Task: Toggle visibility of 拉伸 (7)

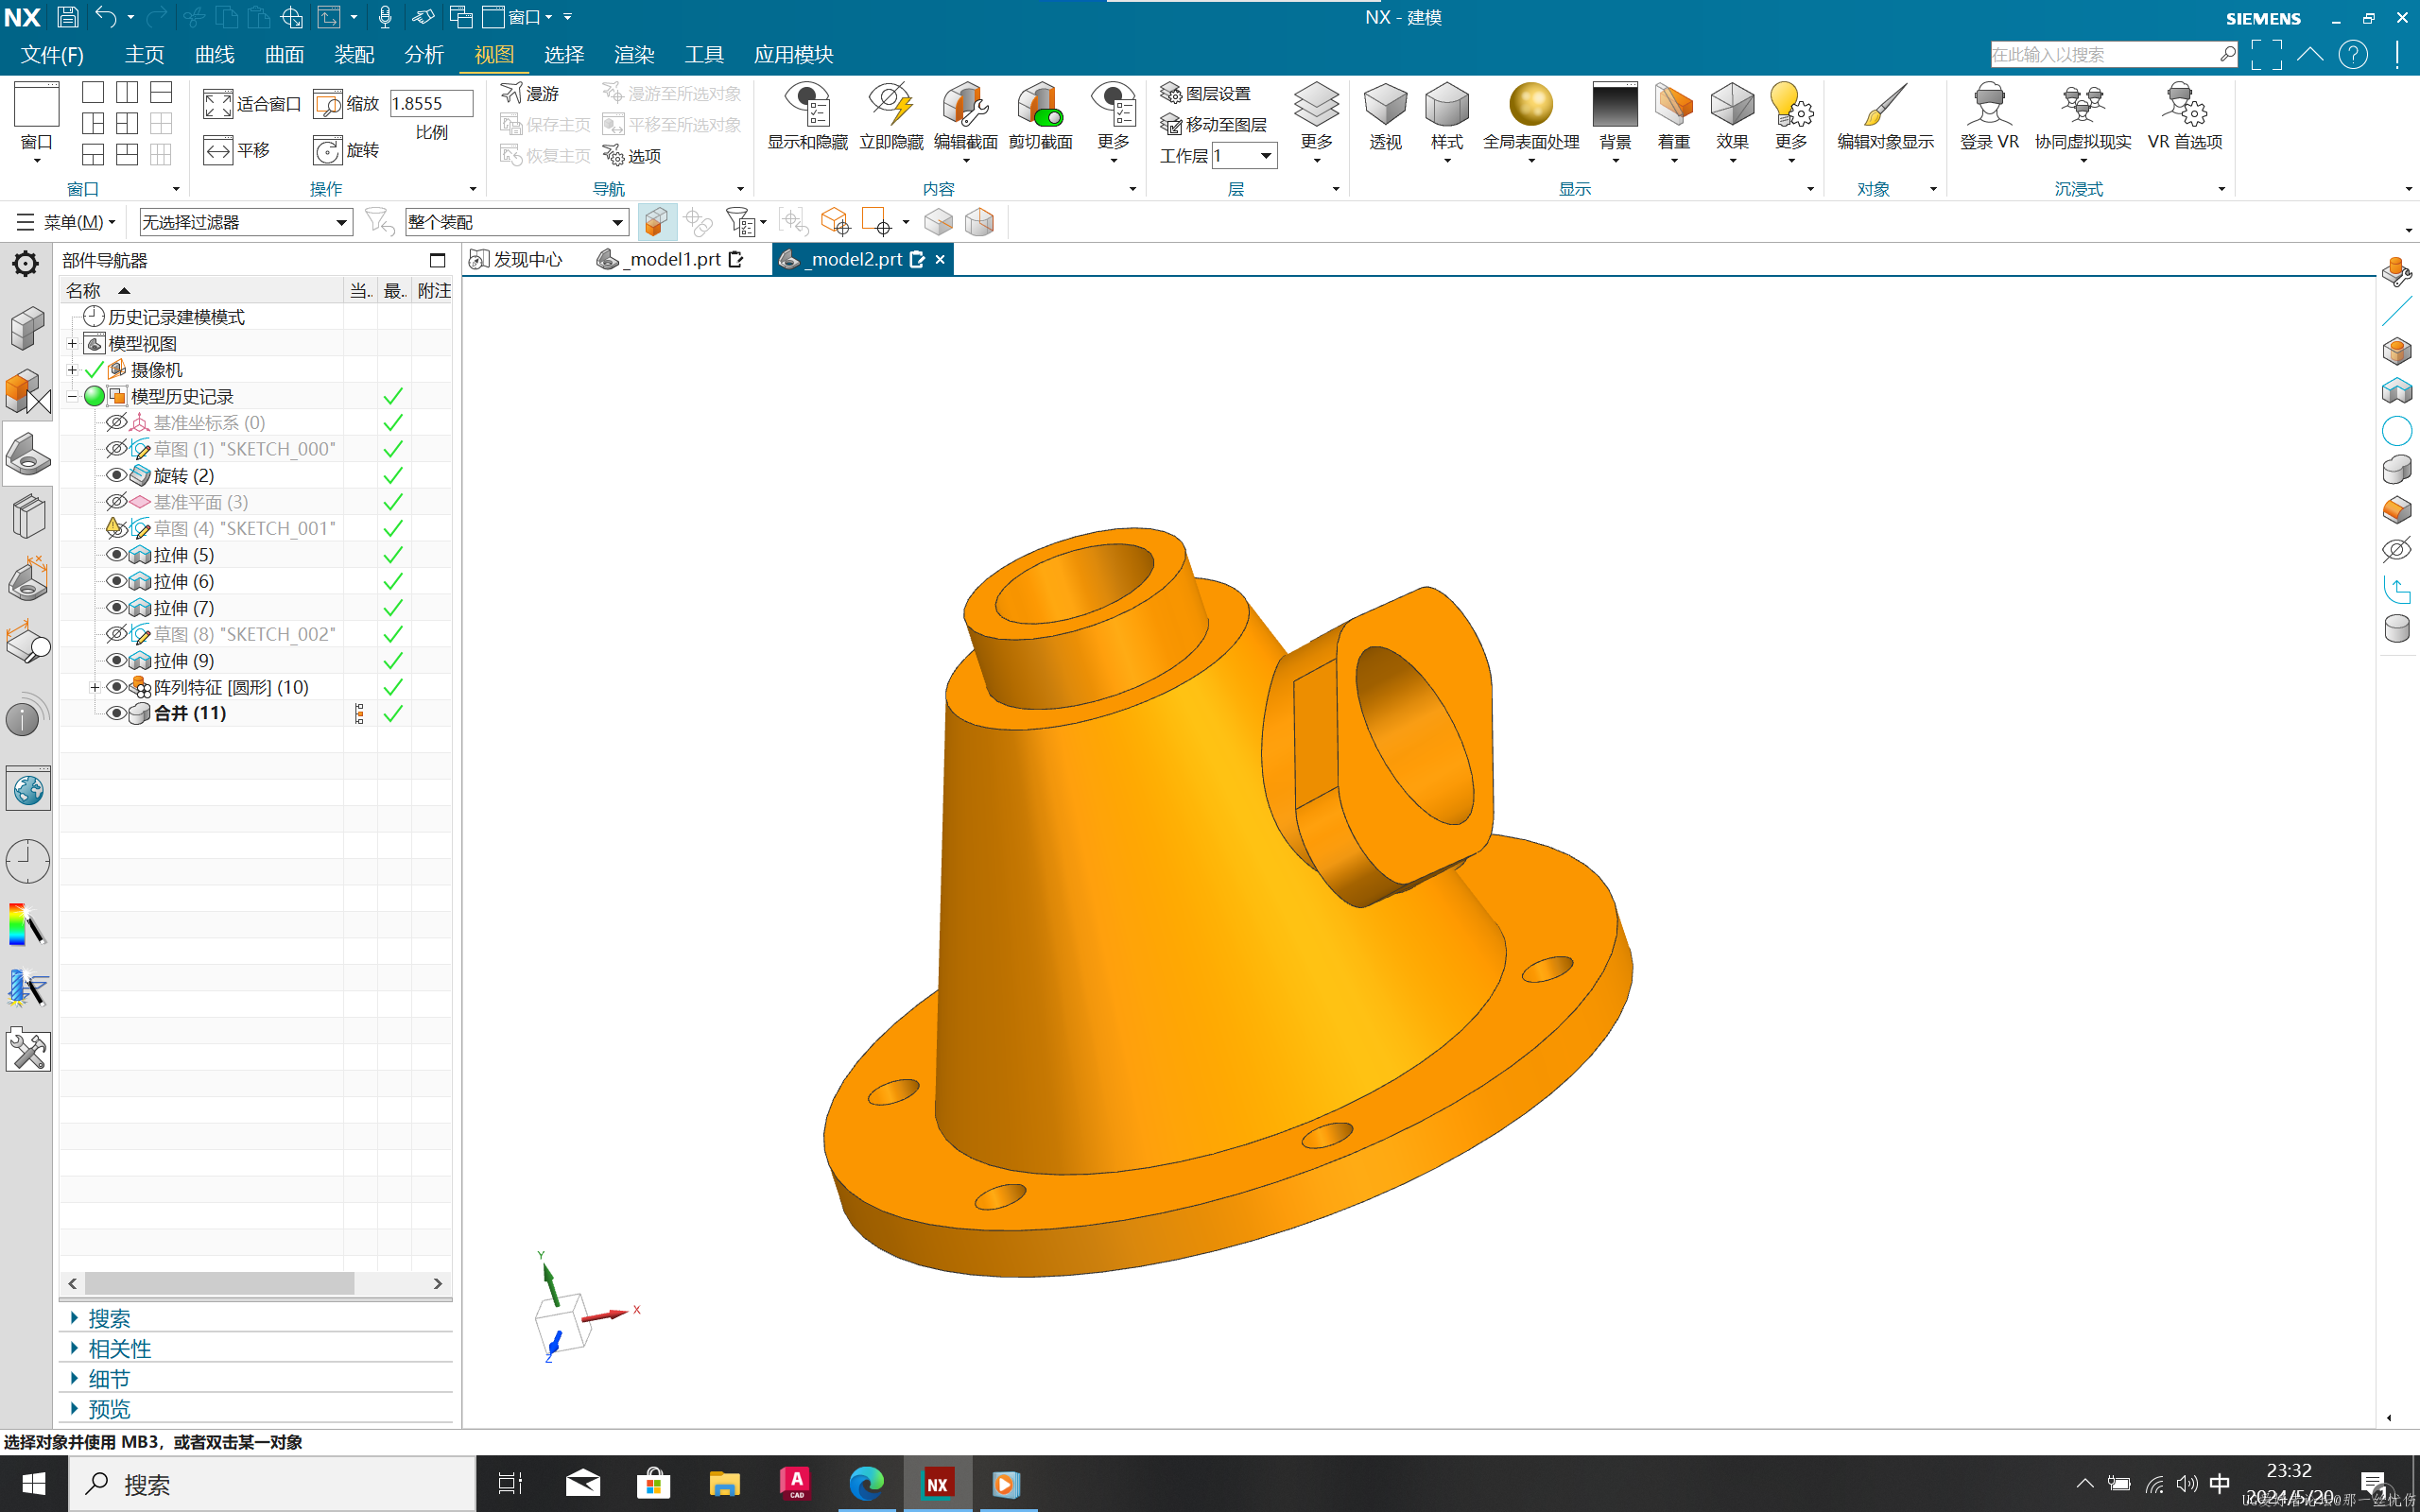Action: [116, 607]
